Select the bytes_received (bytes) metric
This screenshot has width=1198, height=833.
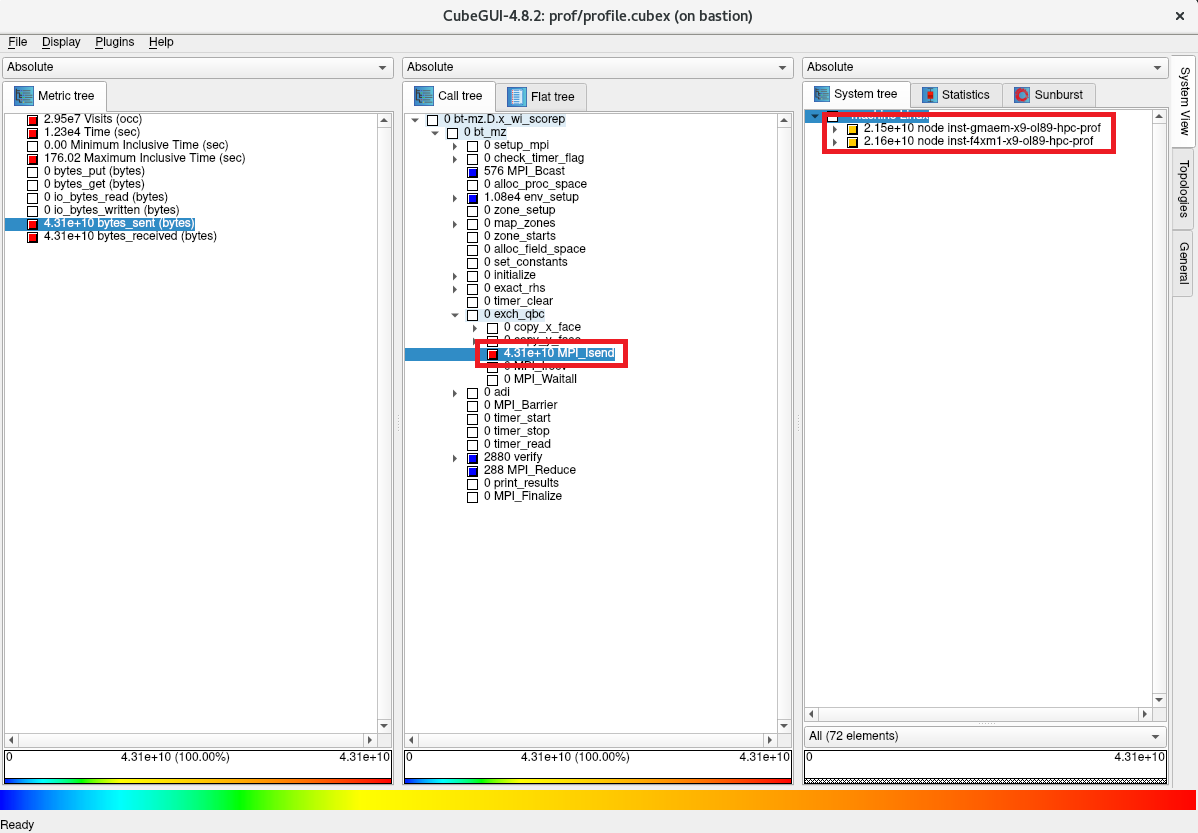130,237
